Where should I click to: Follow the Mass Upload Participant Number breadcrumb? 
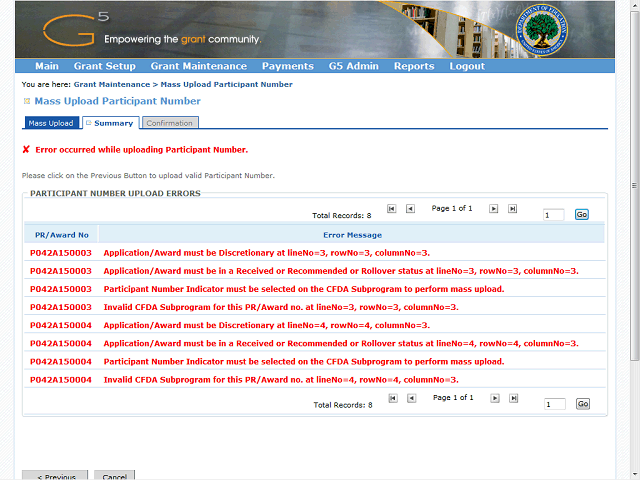point(227,84)
